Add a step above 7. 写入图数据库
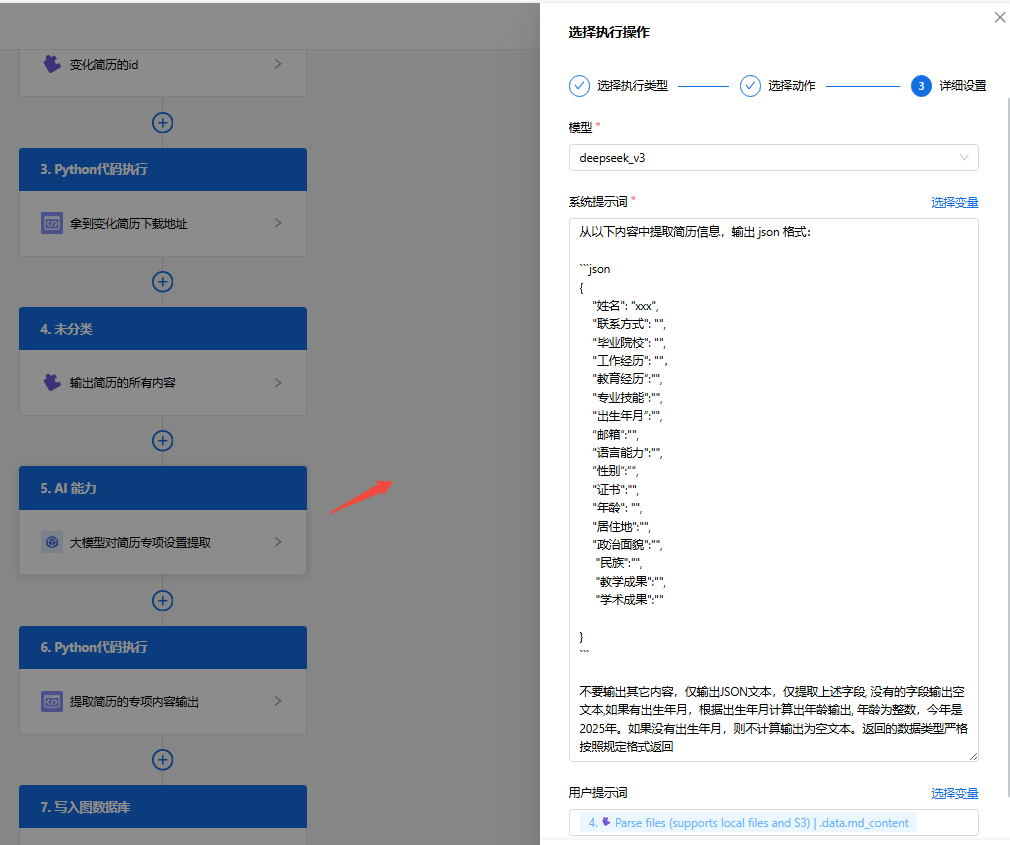1010x845 pixels. (162, 759)
